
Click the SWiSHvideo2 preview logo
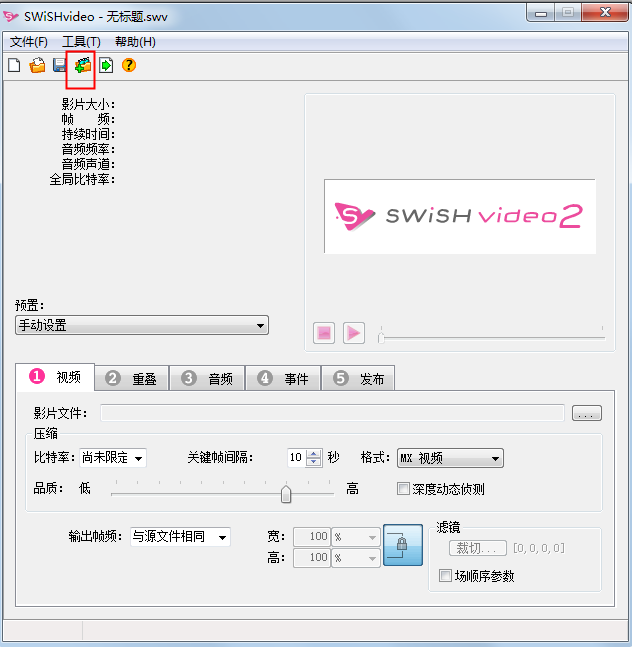click(x=460, y=216)
